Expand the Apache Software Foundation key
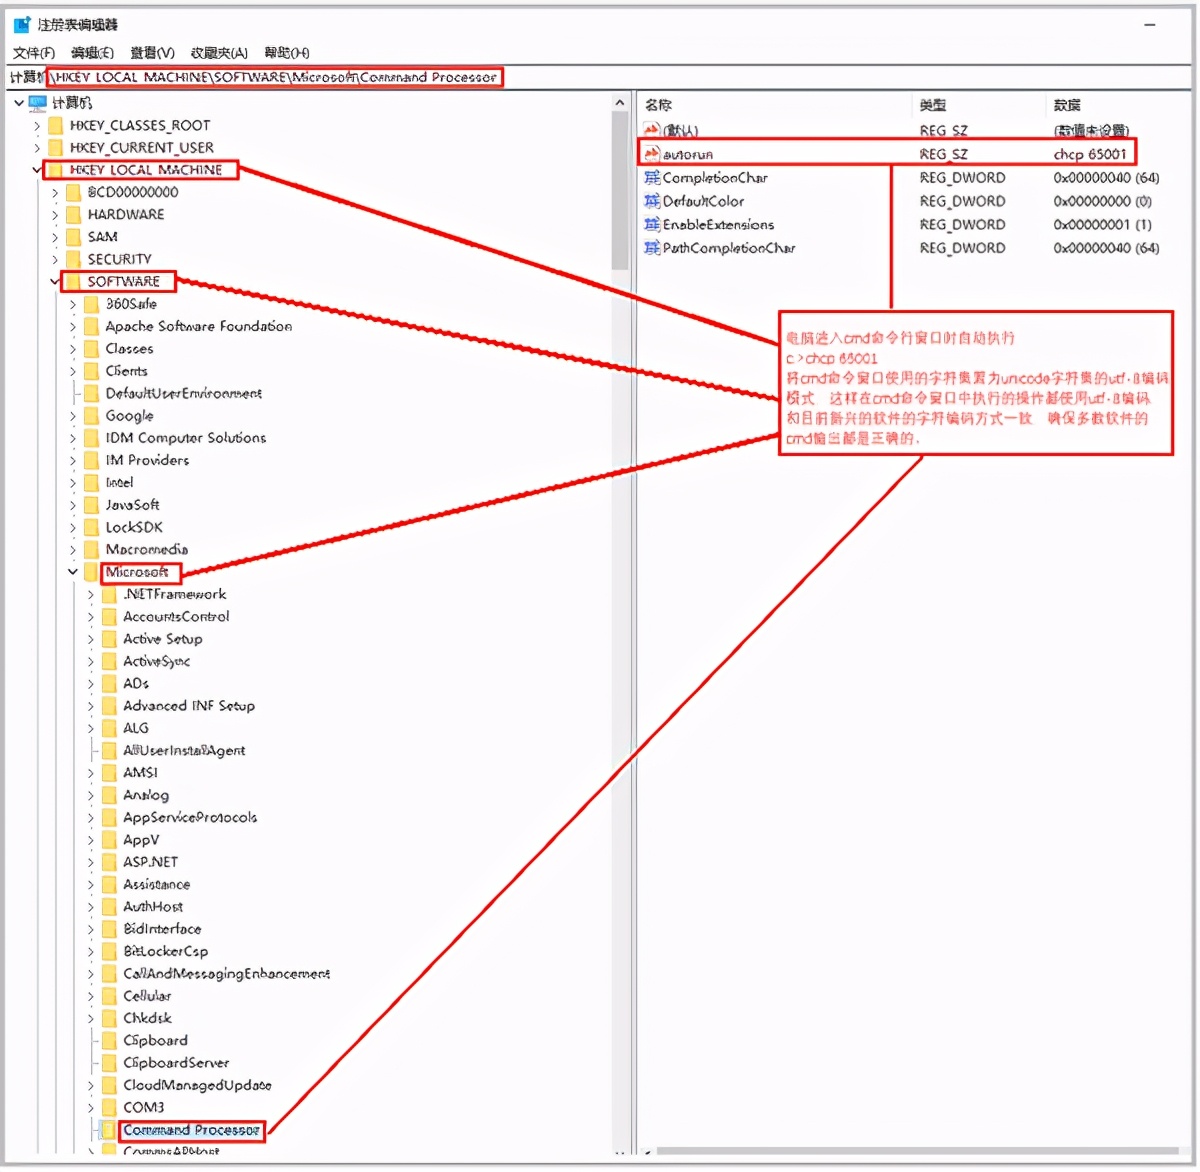Image resolution: width=1200 pixels, height=1172 pixels. coord(73,327)
